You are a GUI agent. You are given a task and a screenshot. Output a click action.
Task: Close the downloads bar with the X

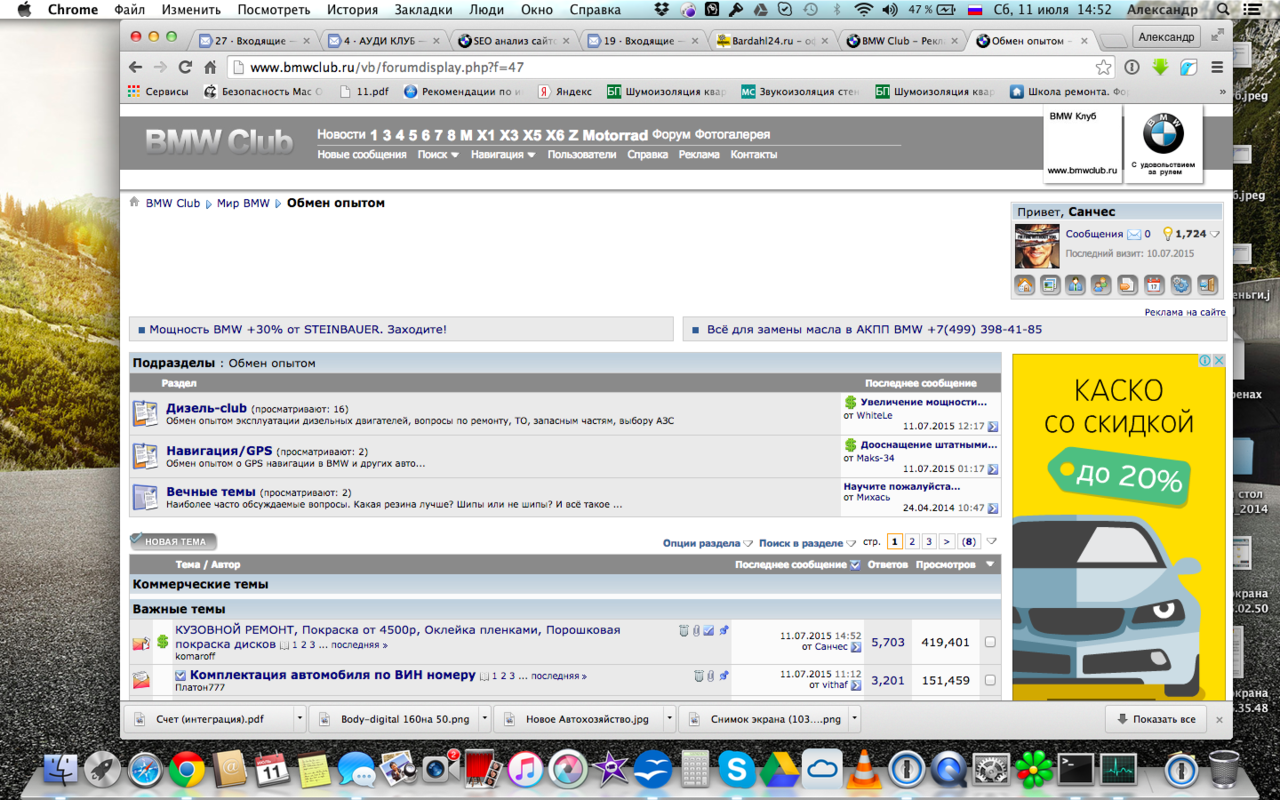1219,719
